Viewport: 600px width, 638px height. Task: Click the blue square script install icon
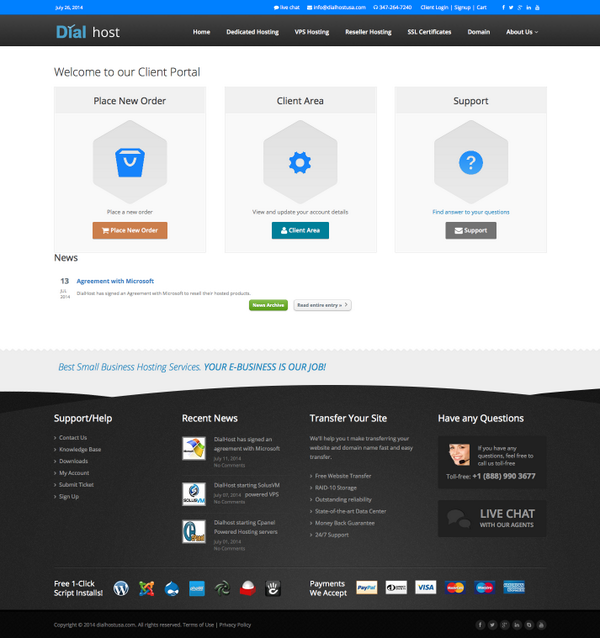point(197,588)
